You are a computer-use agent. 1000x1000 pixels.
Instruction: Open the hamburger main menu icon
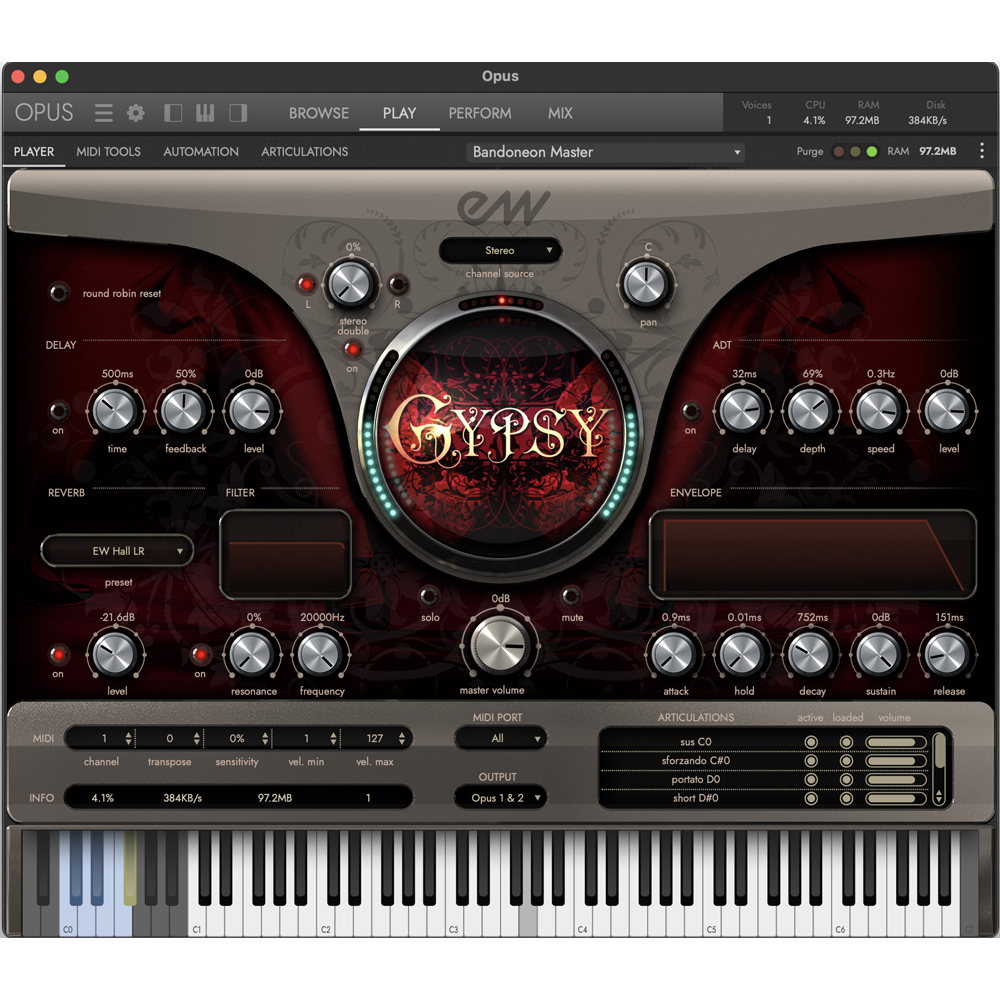point(104,113)
